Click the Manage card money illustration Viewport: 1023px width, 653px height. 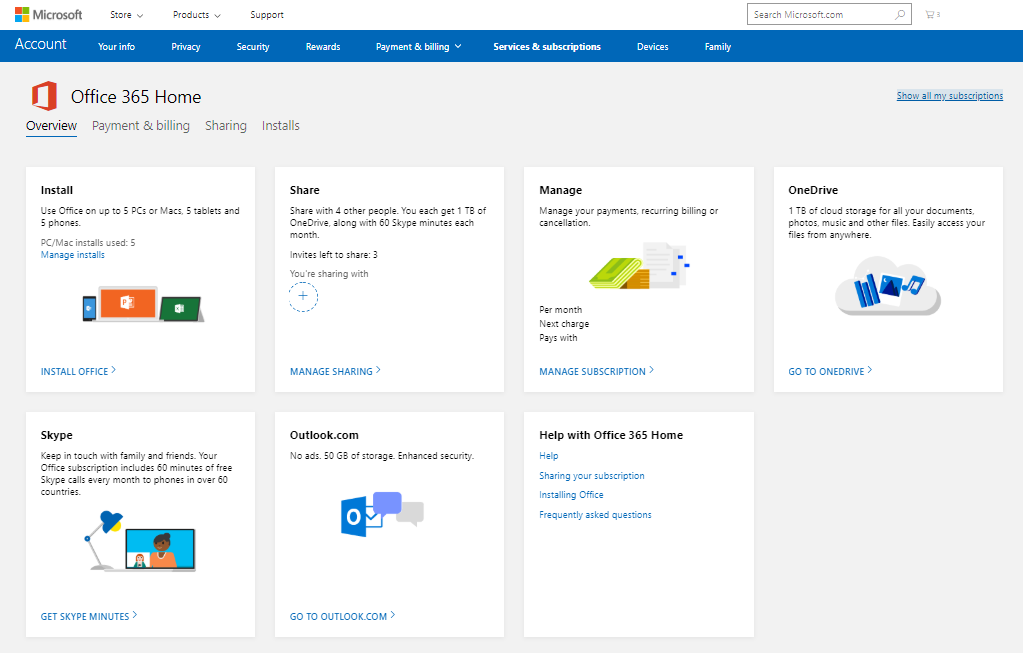(x=639, y=266)
